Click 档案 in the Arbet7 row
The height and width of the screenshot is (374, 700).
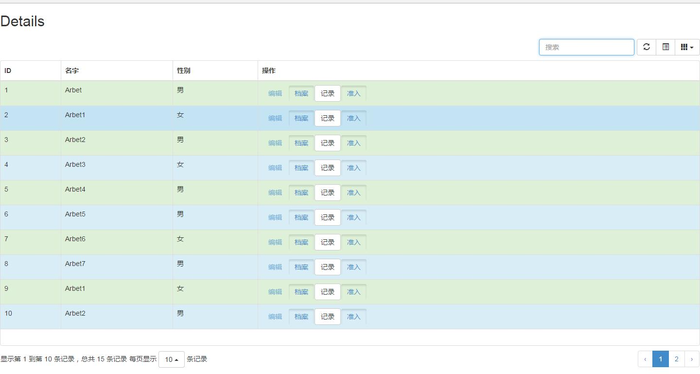(301, 267)
